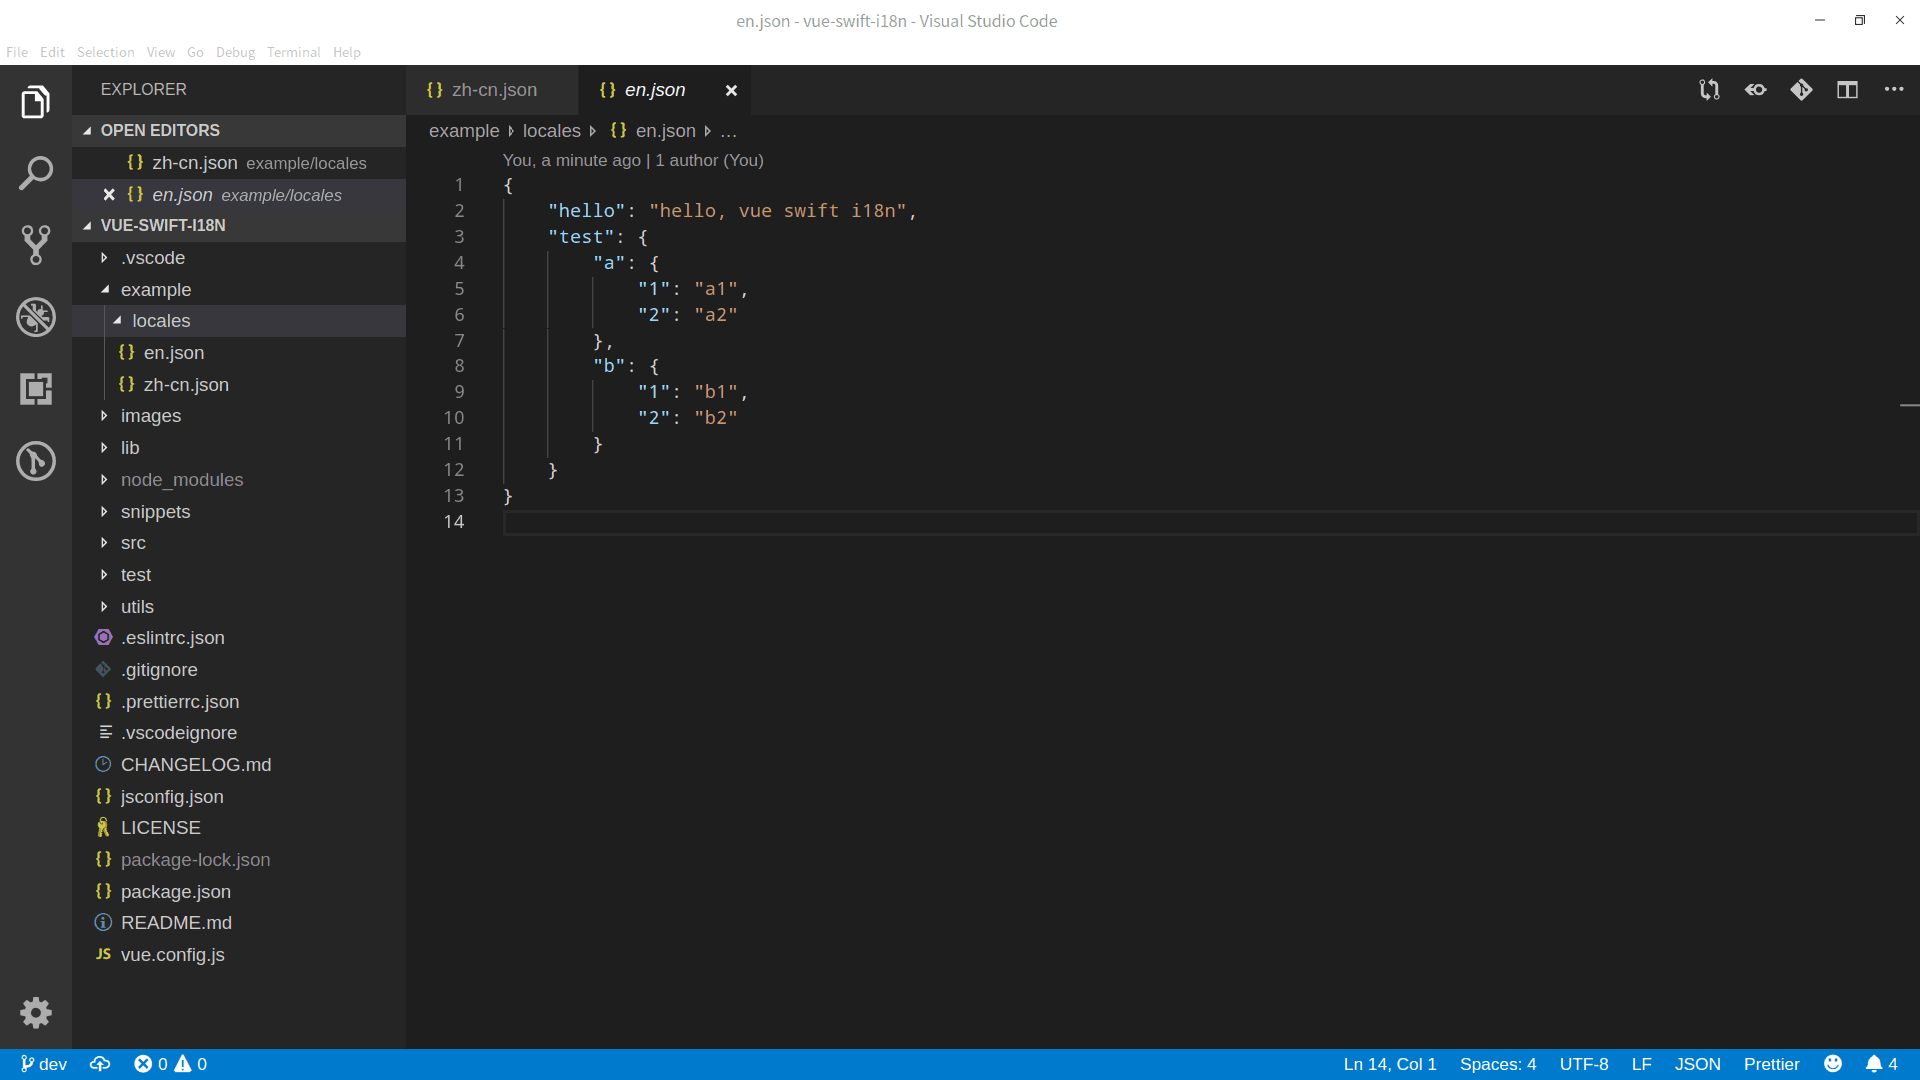Open the Extensions view icon
Viewport: 1920px width, 1080px height.
pyautogui.click(x=36, y=389)
